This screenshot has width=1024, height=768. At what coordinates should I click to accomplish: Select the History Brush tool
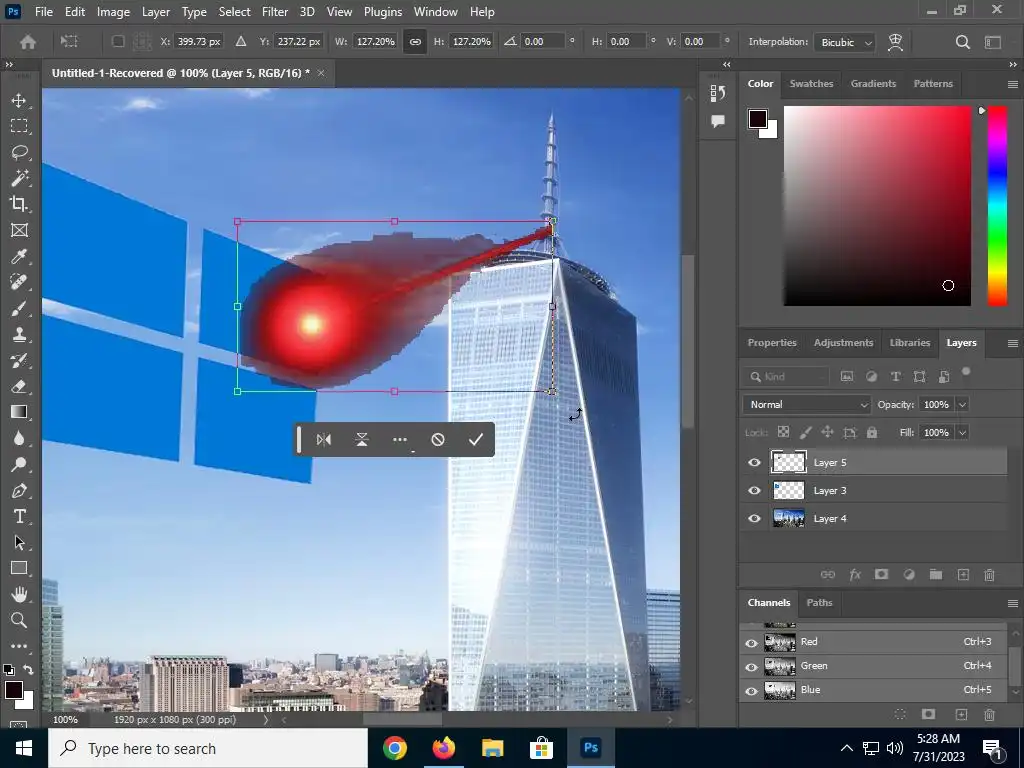19,360
